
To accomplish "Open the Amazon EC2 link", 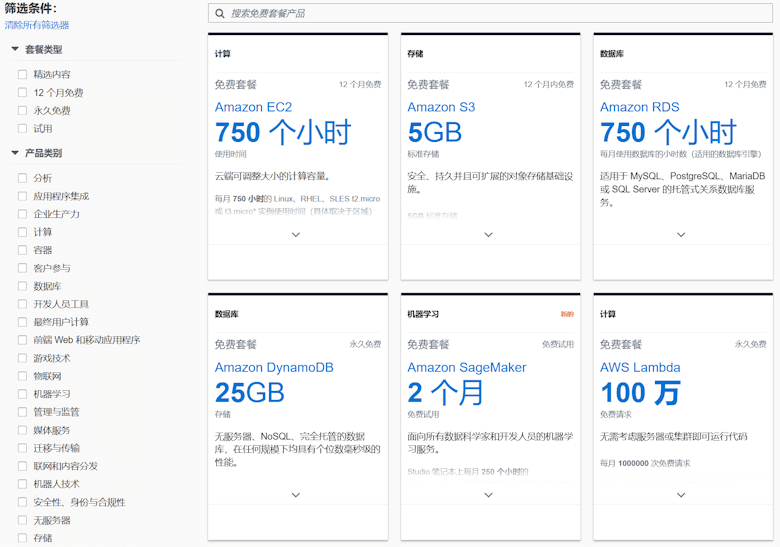I will 253,107.
